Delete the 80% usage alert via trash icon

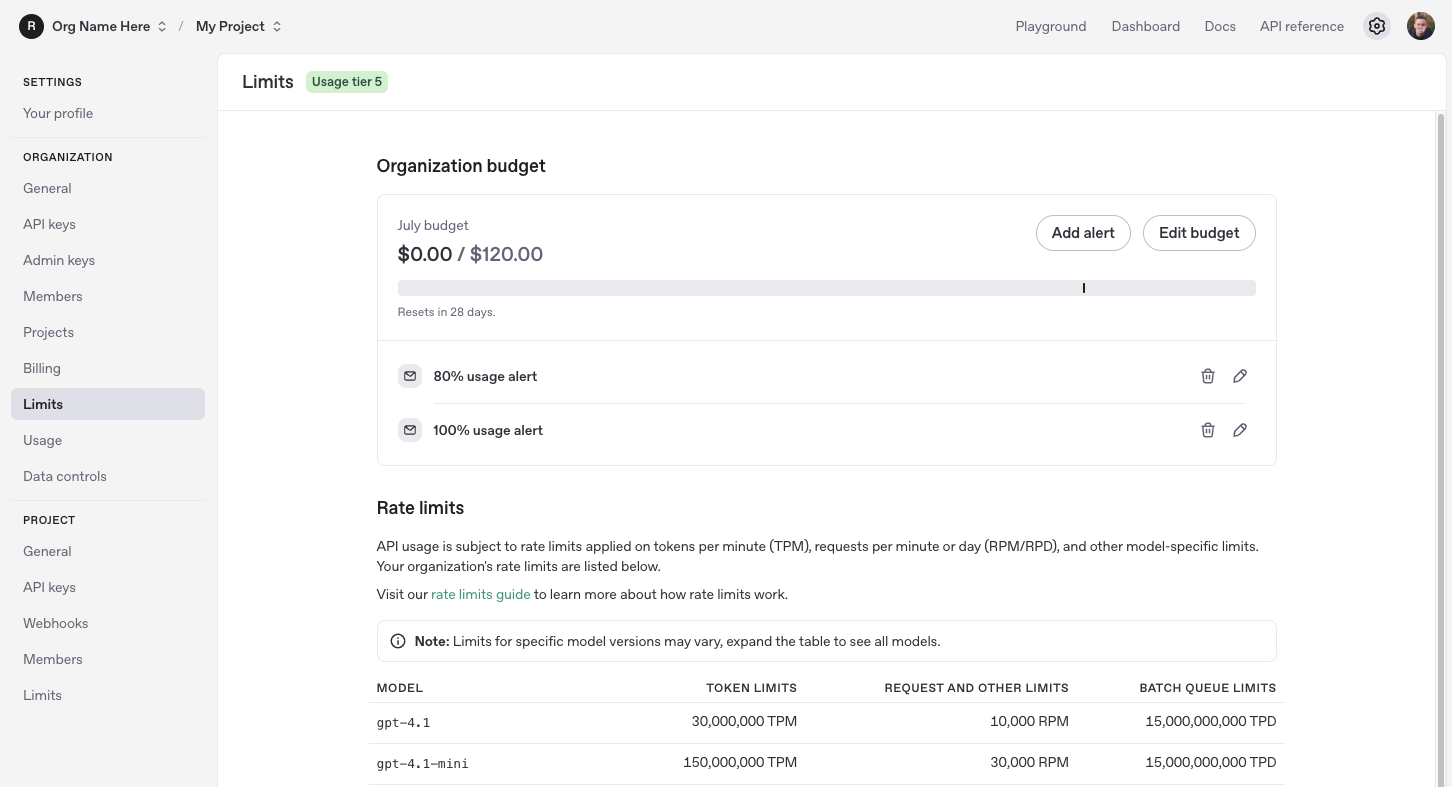pyautogui.click(x=1208, y=375)
